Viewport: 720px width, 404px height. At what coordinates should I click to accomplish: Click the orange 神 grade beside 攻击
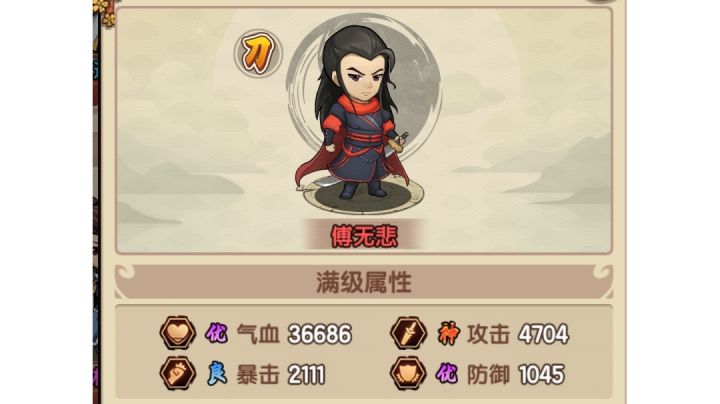coord(448,333)
